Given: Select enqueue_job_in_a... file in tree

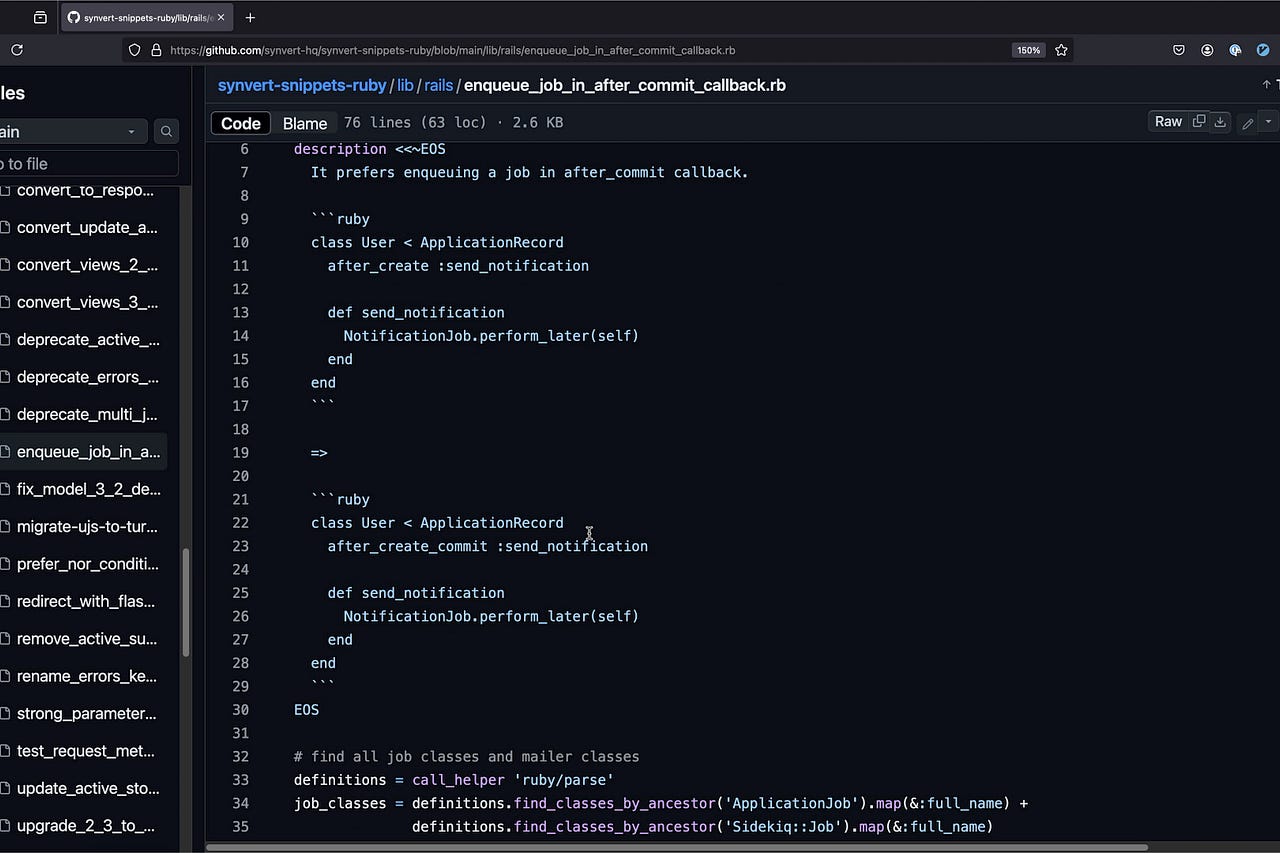Looking at the screenshot, I should pyautogui.click(x=84, y=452).
